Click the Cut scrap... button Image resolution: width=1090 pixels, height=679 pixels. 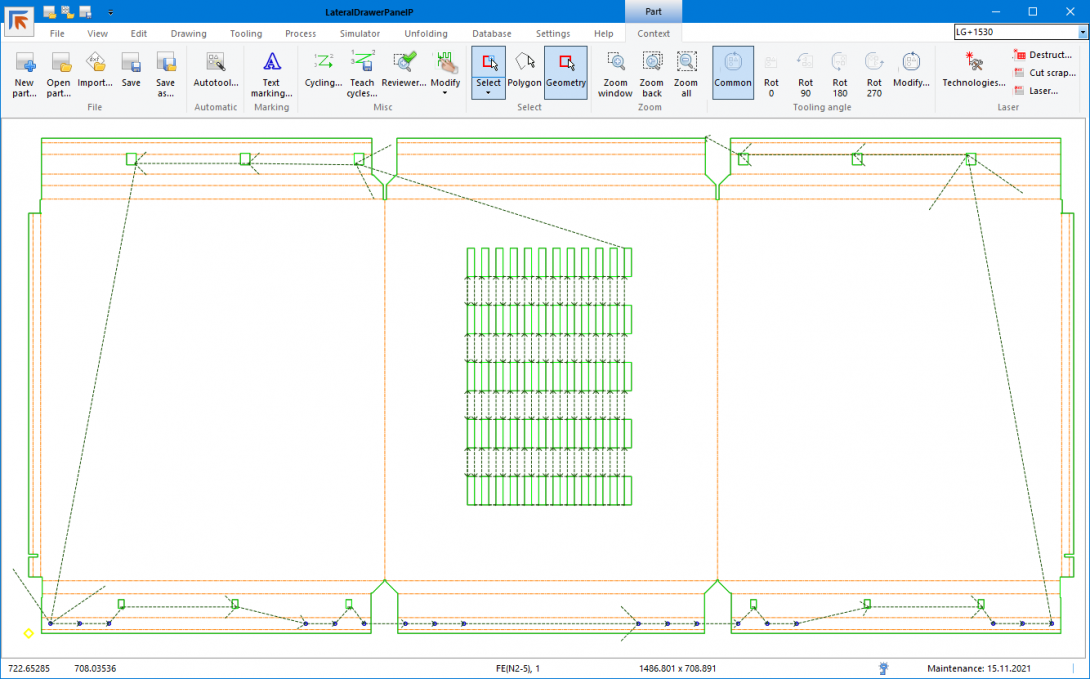click(x=1043, y=73)
